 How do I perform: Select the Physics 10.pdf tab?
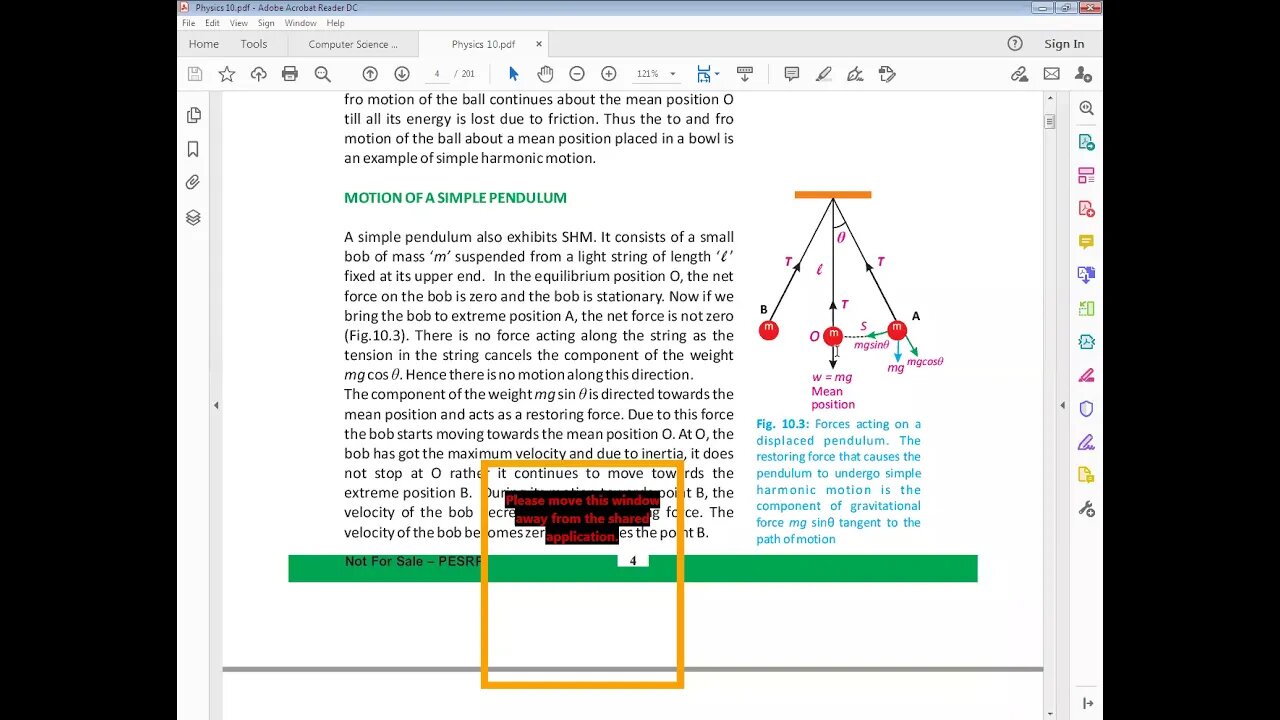click(483, 44)
